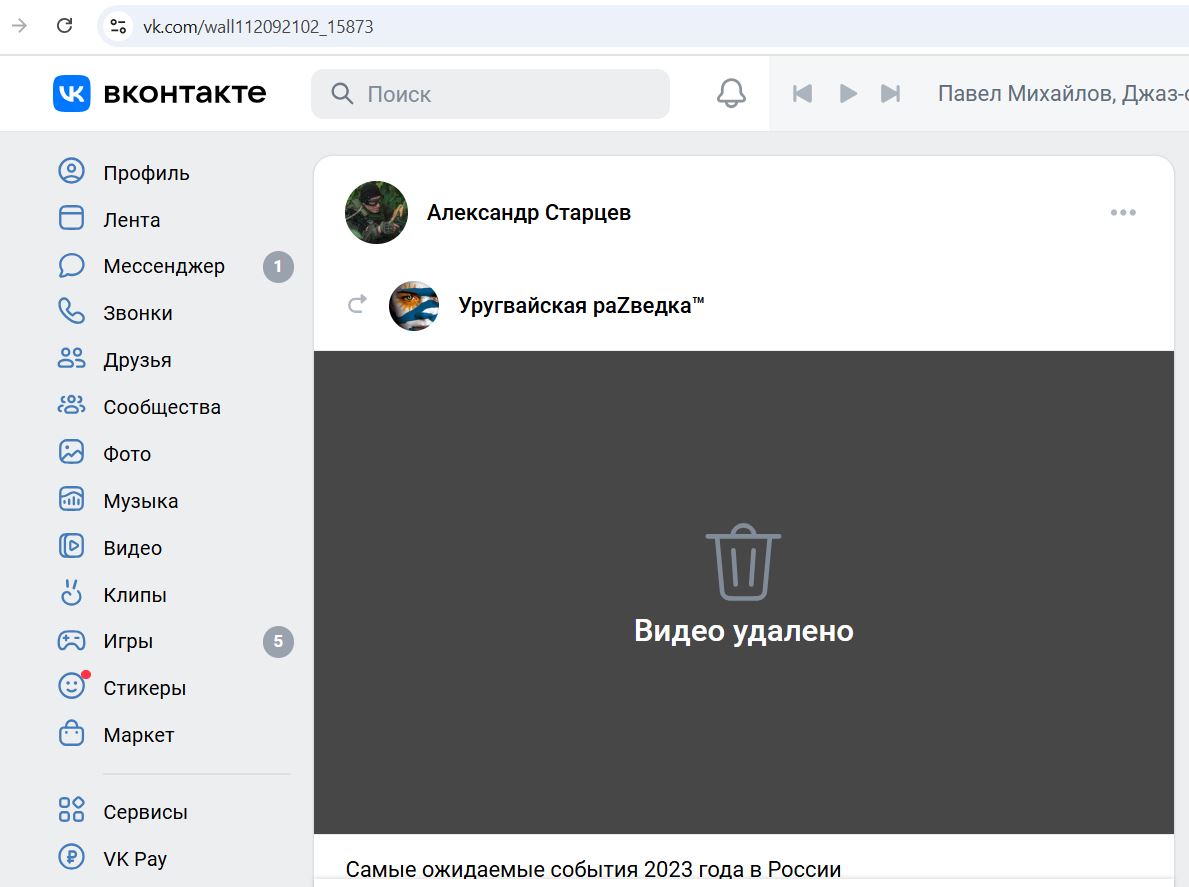Open the Клипы section
Screen dimensions: 1189x887
pos(135,595)
